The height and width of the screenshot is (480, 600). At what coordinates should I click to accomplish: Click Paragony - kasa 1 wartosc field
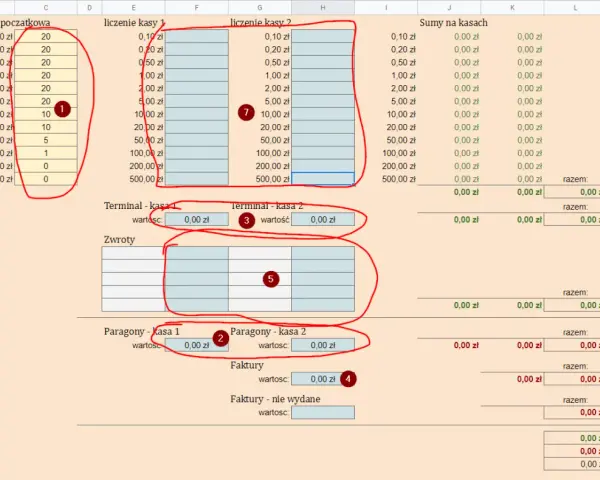(x=197, y=345)
